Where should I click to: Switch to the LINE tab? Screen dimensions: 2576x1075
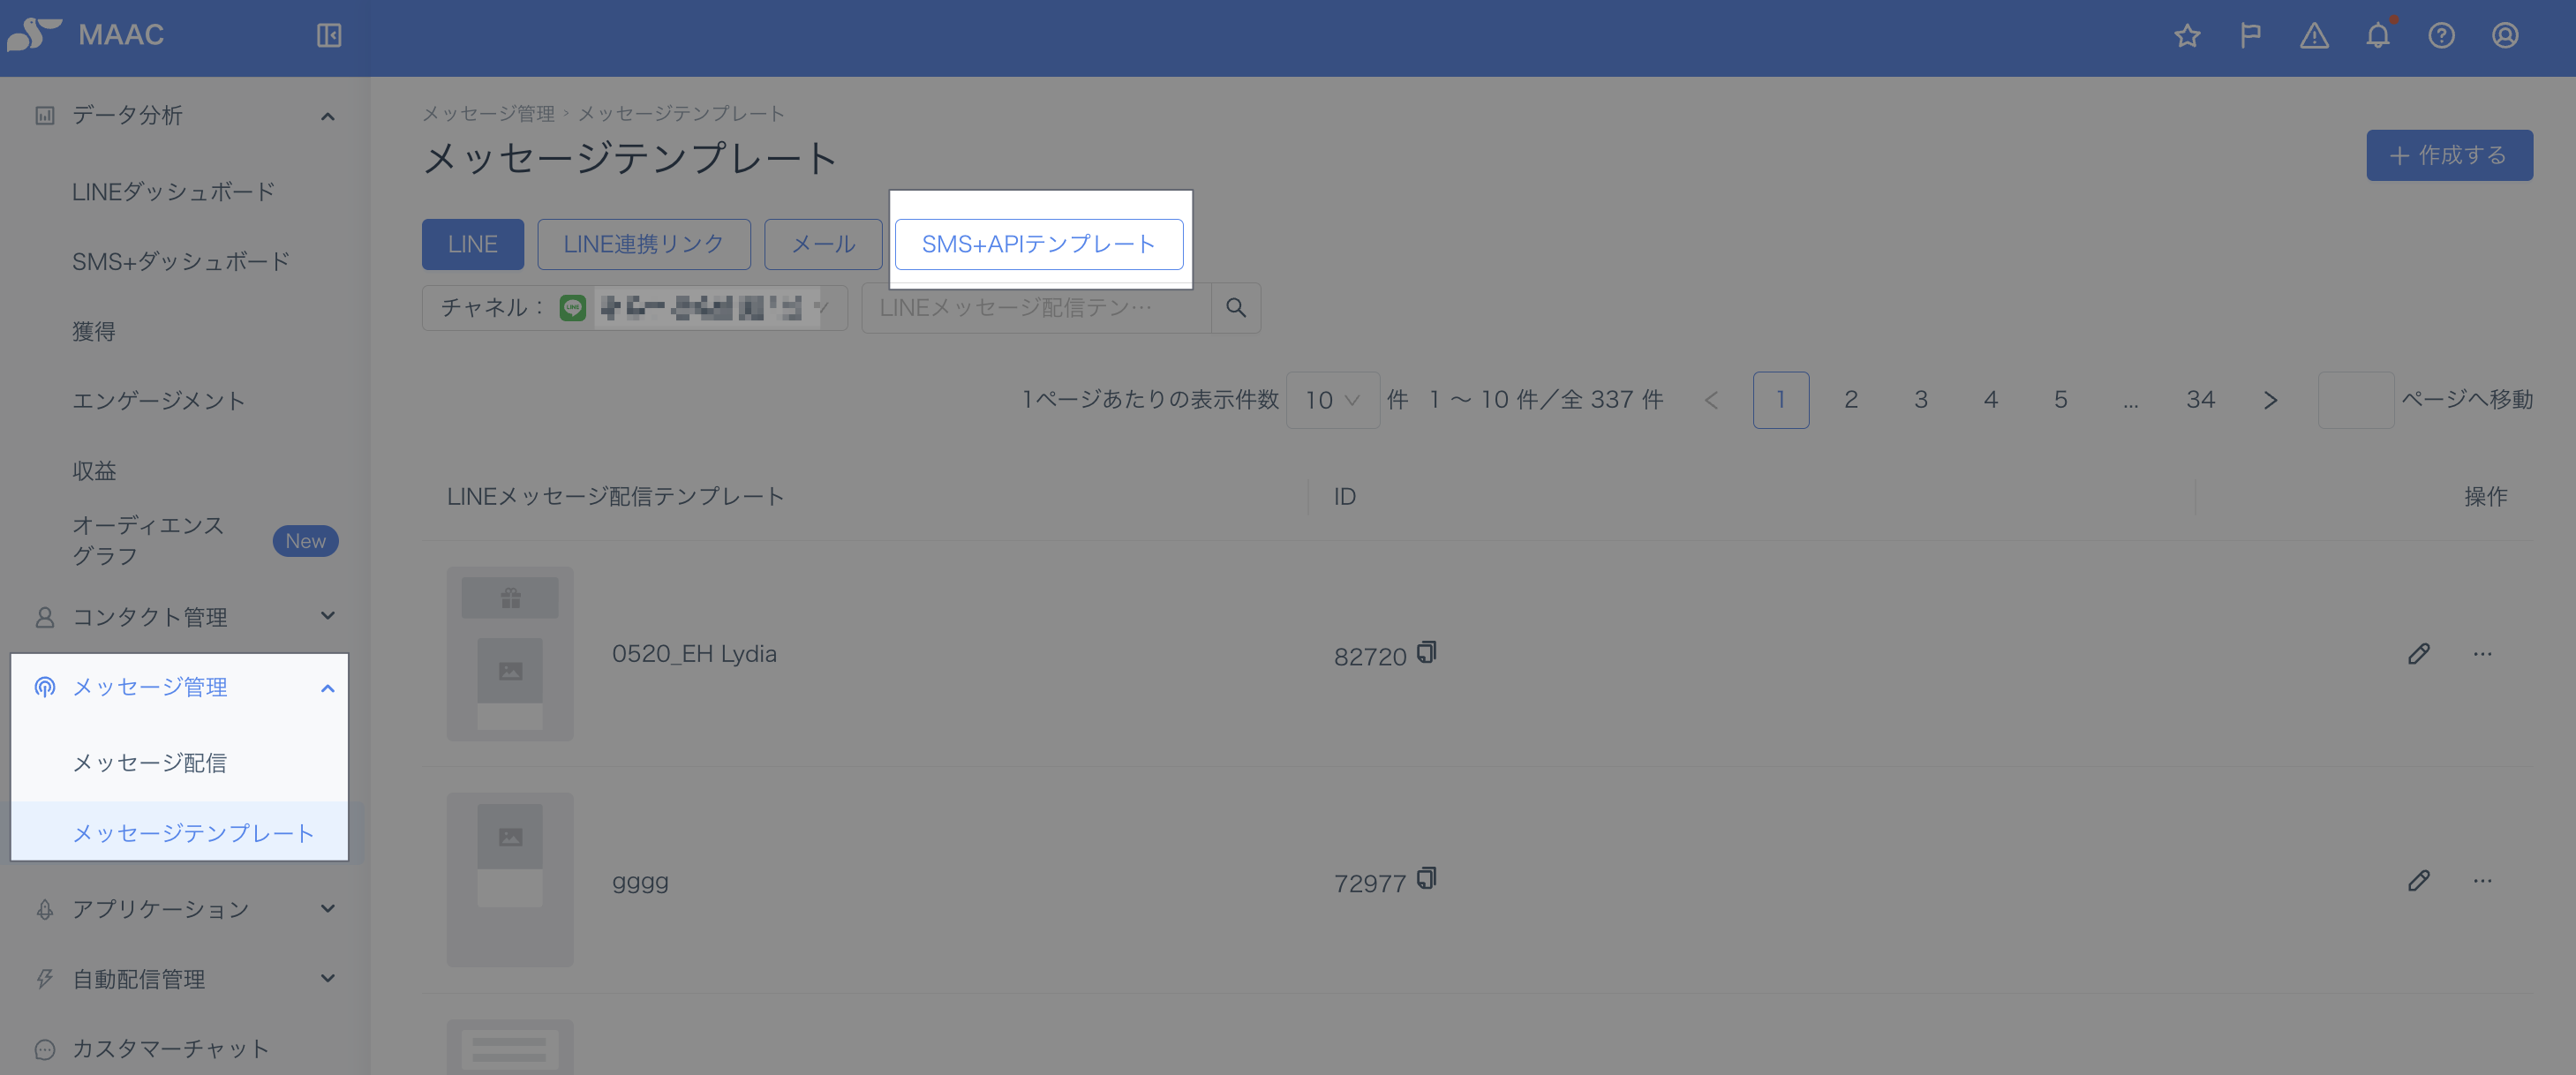point(472,244)
